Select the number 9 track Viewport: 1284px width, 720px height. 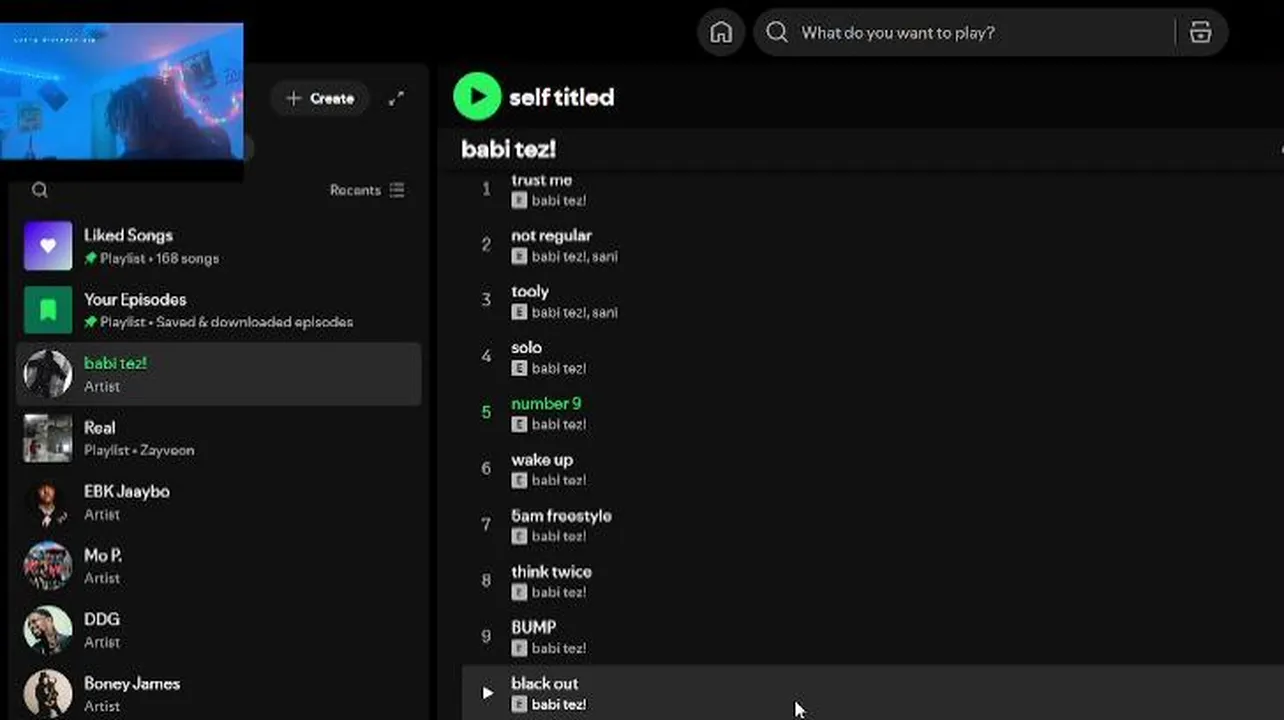546,404
